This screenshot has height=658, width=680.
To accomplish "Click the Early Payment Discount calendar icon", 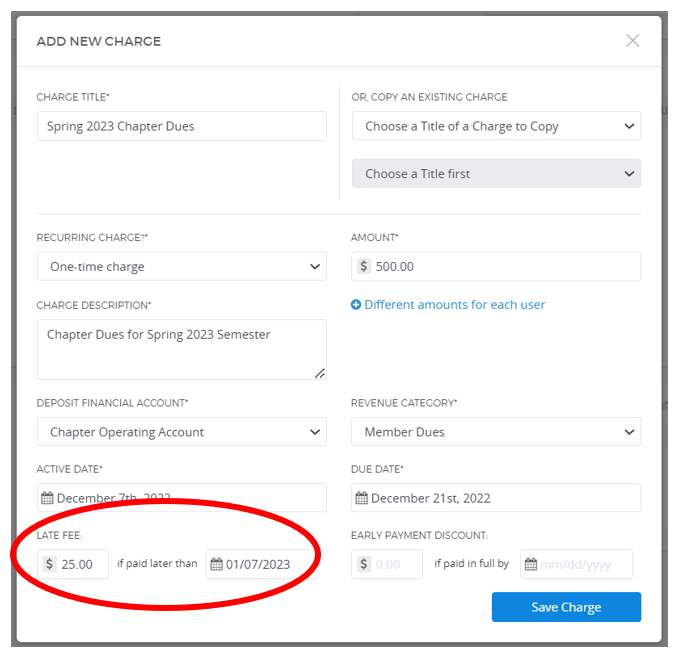I will click(x=531, y=564).
